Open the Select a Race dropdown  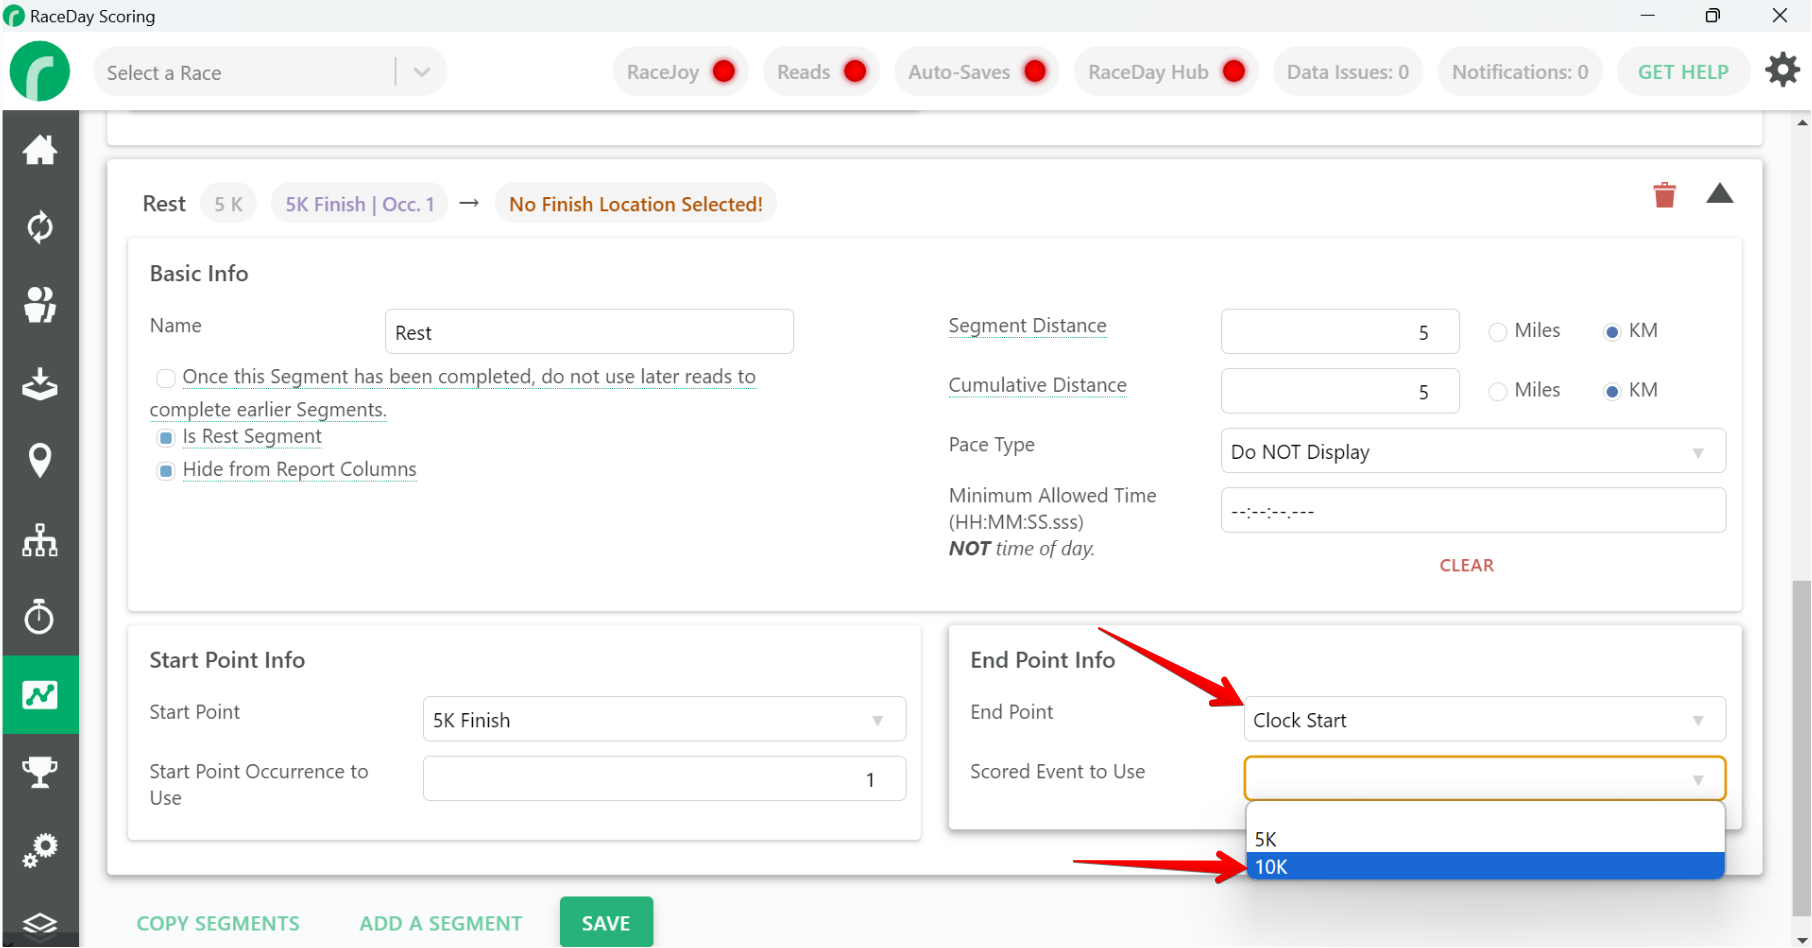click(270, 72)
